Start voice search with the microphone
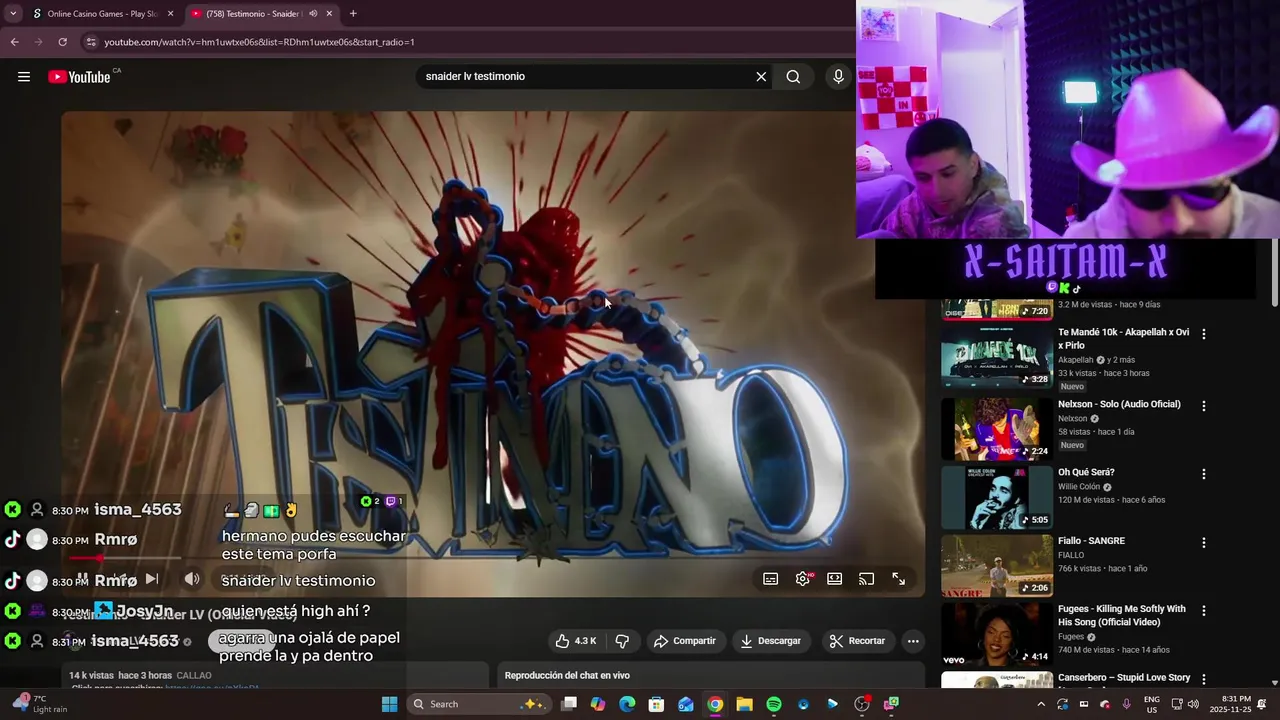Viewport: 1280px width, 720px height. click(838, 77)
